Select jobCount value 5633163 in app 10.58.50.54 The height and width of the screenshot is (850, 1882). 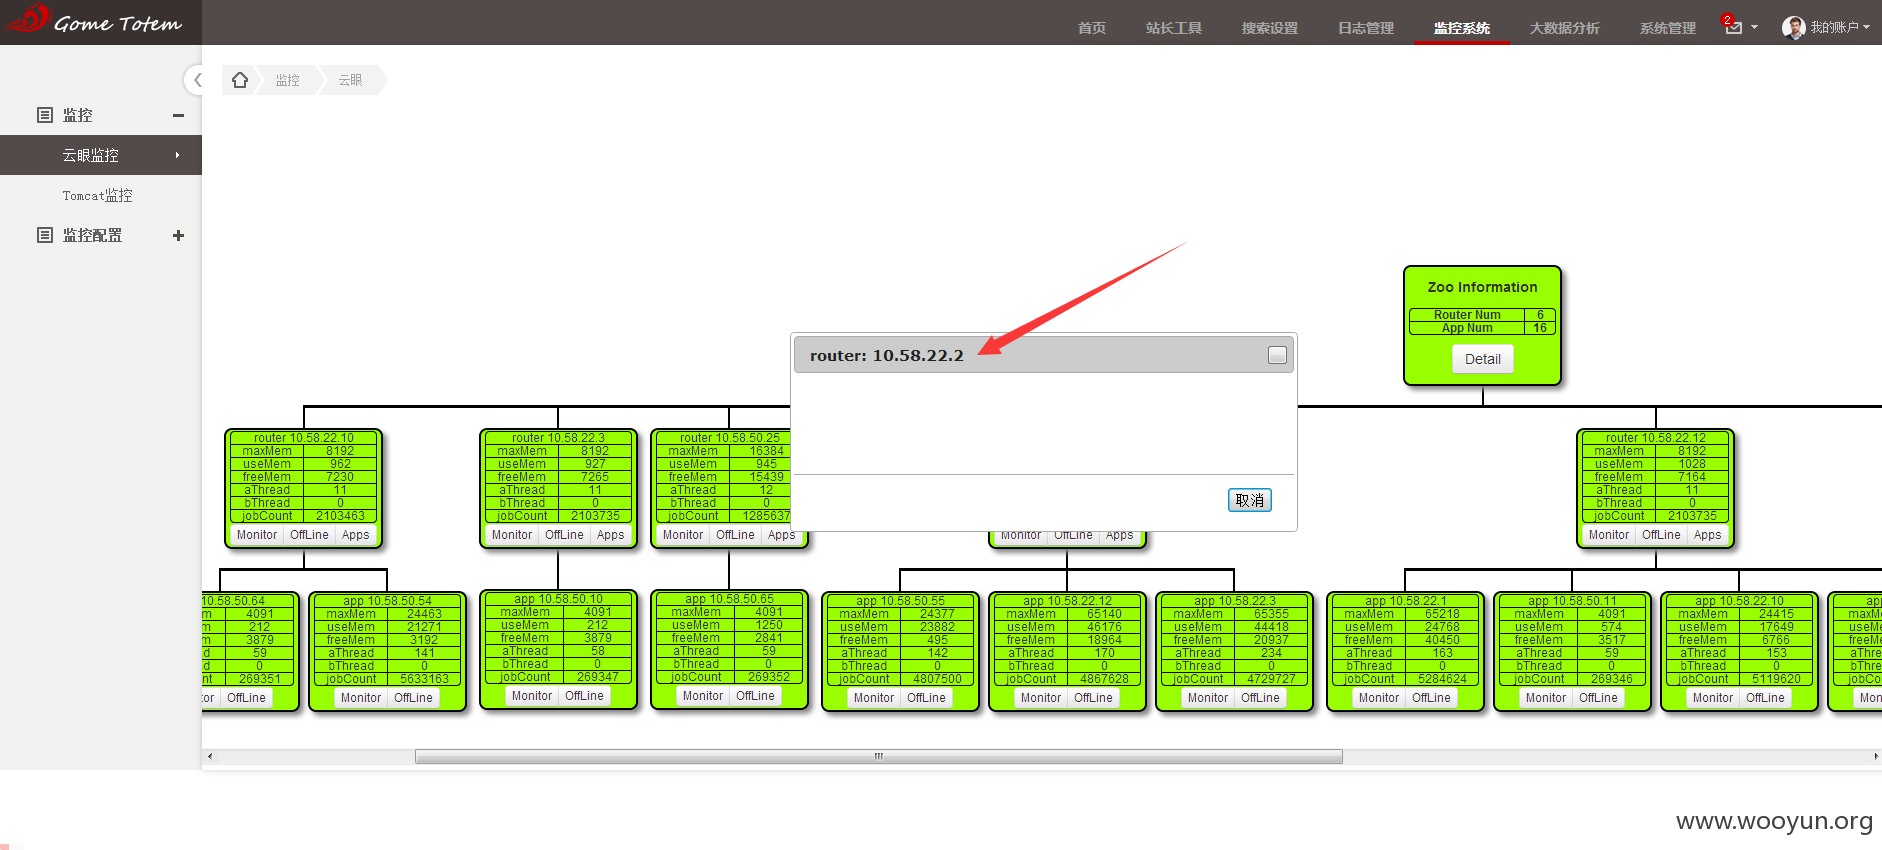coord(424,679)
